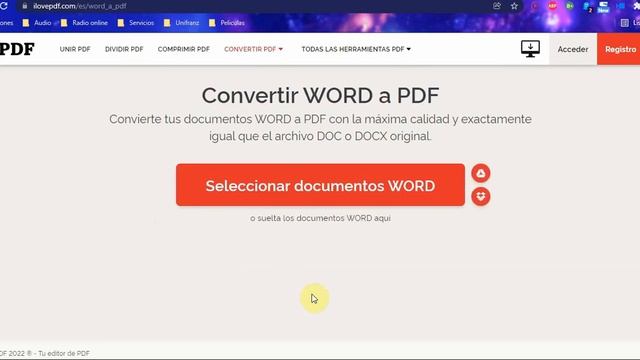640x360 pixels.
Task: Open the Películas bookmark folder
Action: pyautogui.click(x=227, y=23)
